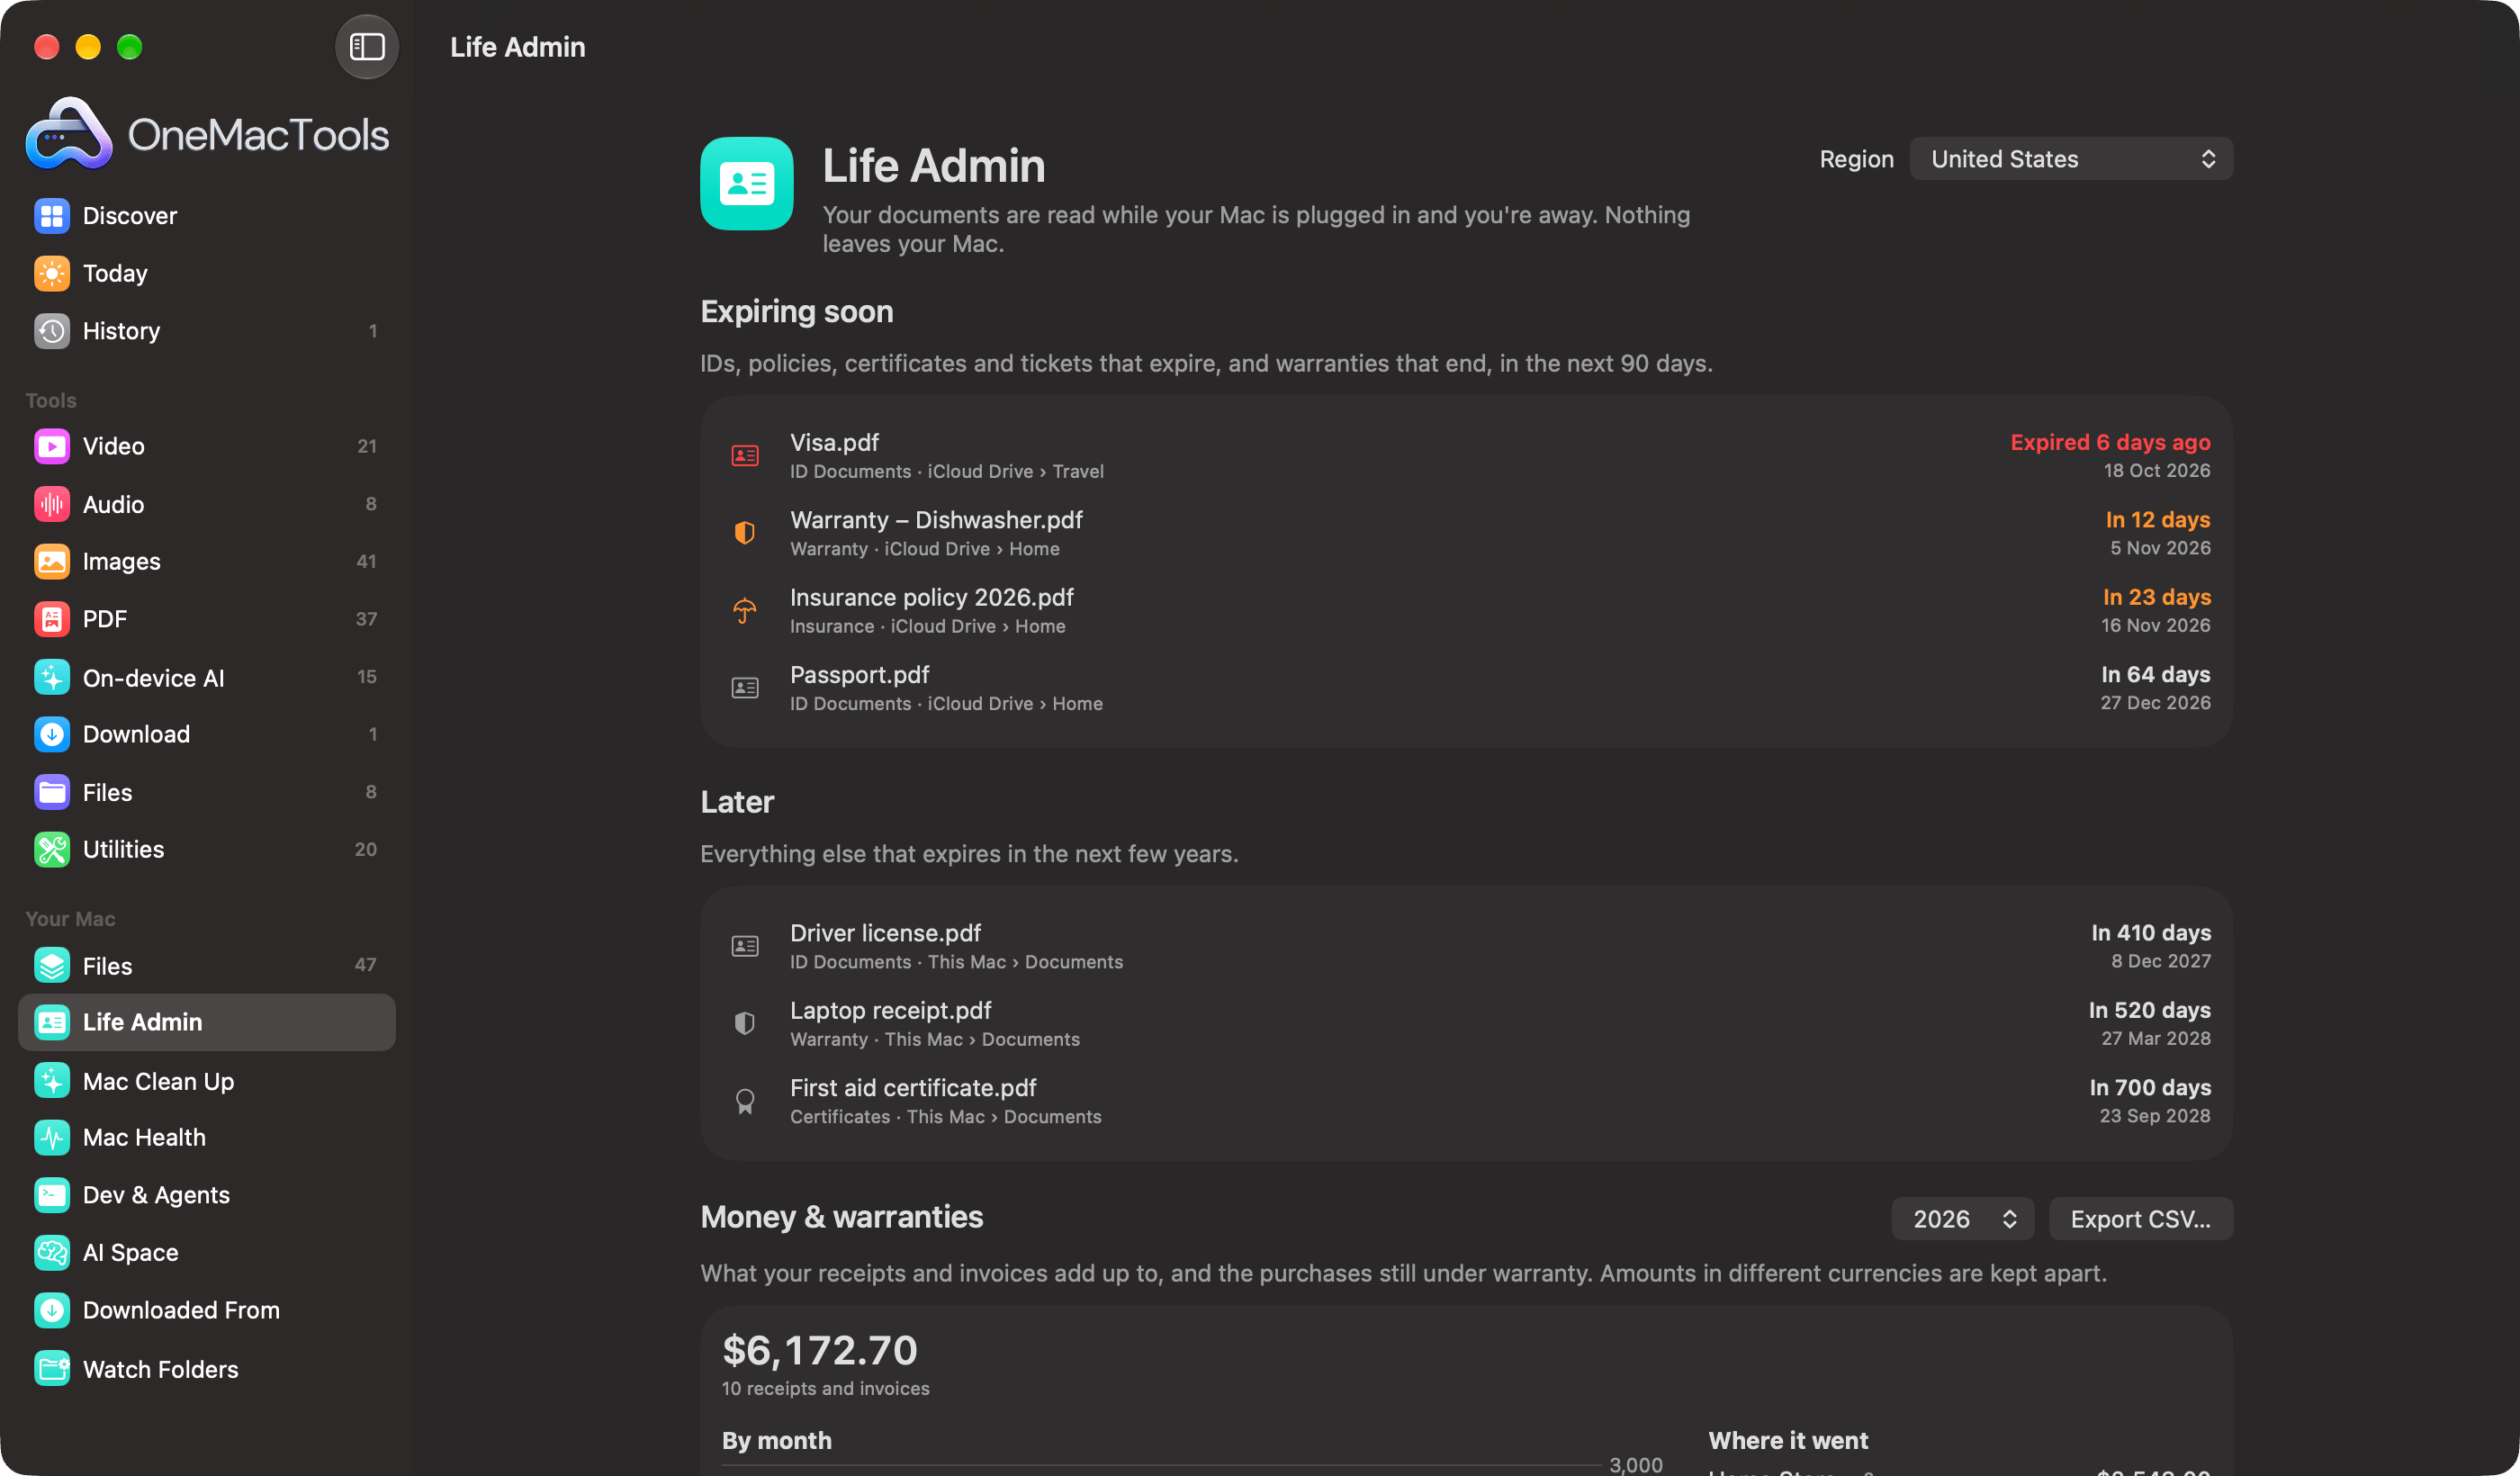This screenshot has width=2520, height=1476.
Task: Open the PDF tools category
Action: 207,619
